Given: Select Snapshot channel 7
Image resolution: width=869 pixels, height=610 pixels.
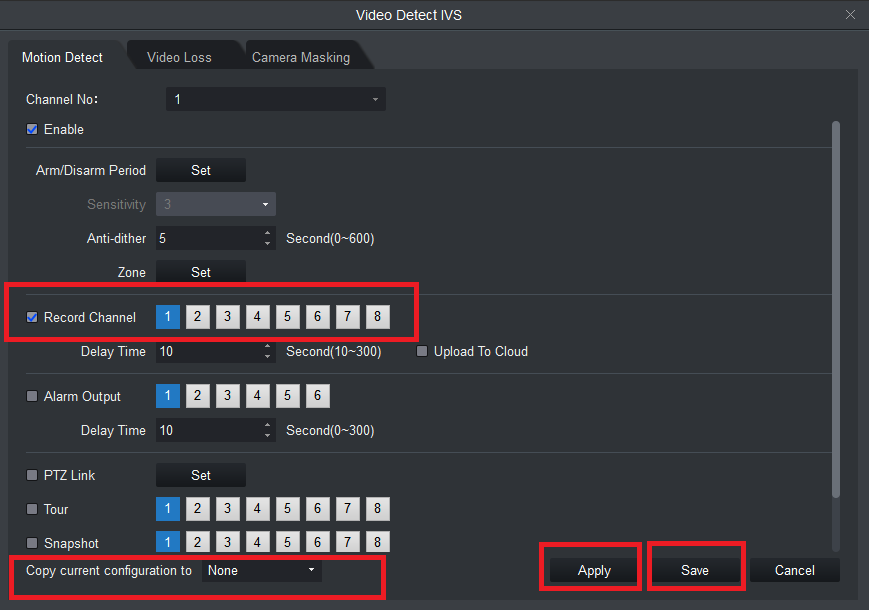Looking at the screenshot, I should [347, 542].
